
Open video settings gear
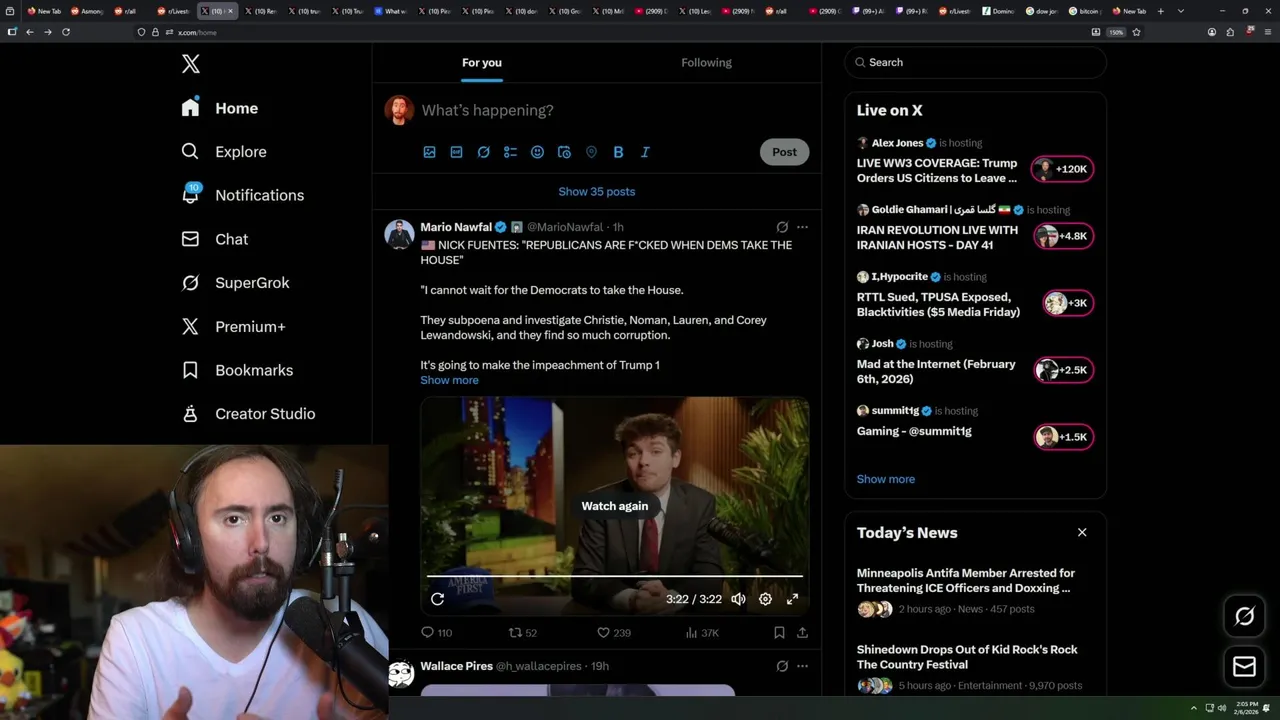tap(765, 599)
